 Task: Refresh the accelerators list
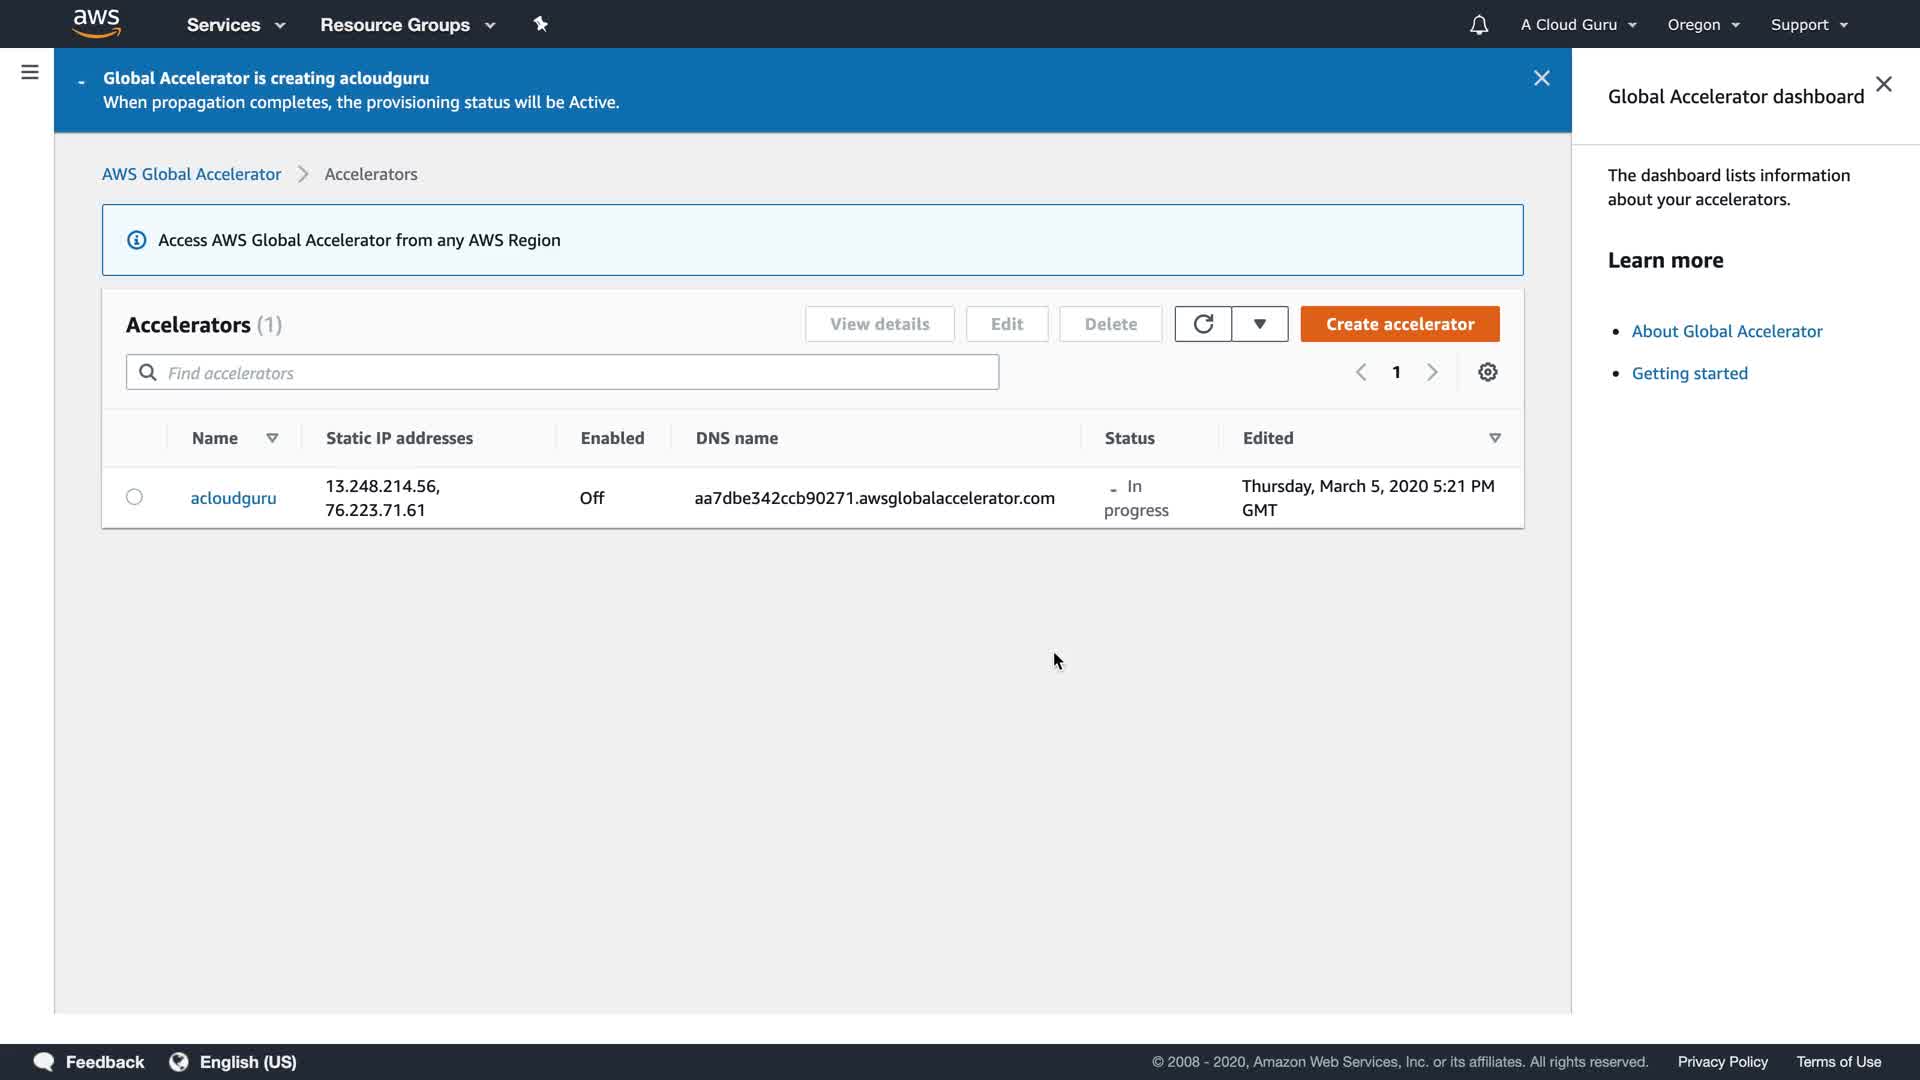[1203, 324]
